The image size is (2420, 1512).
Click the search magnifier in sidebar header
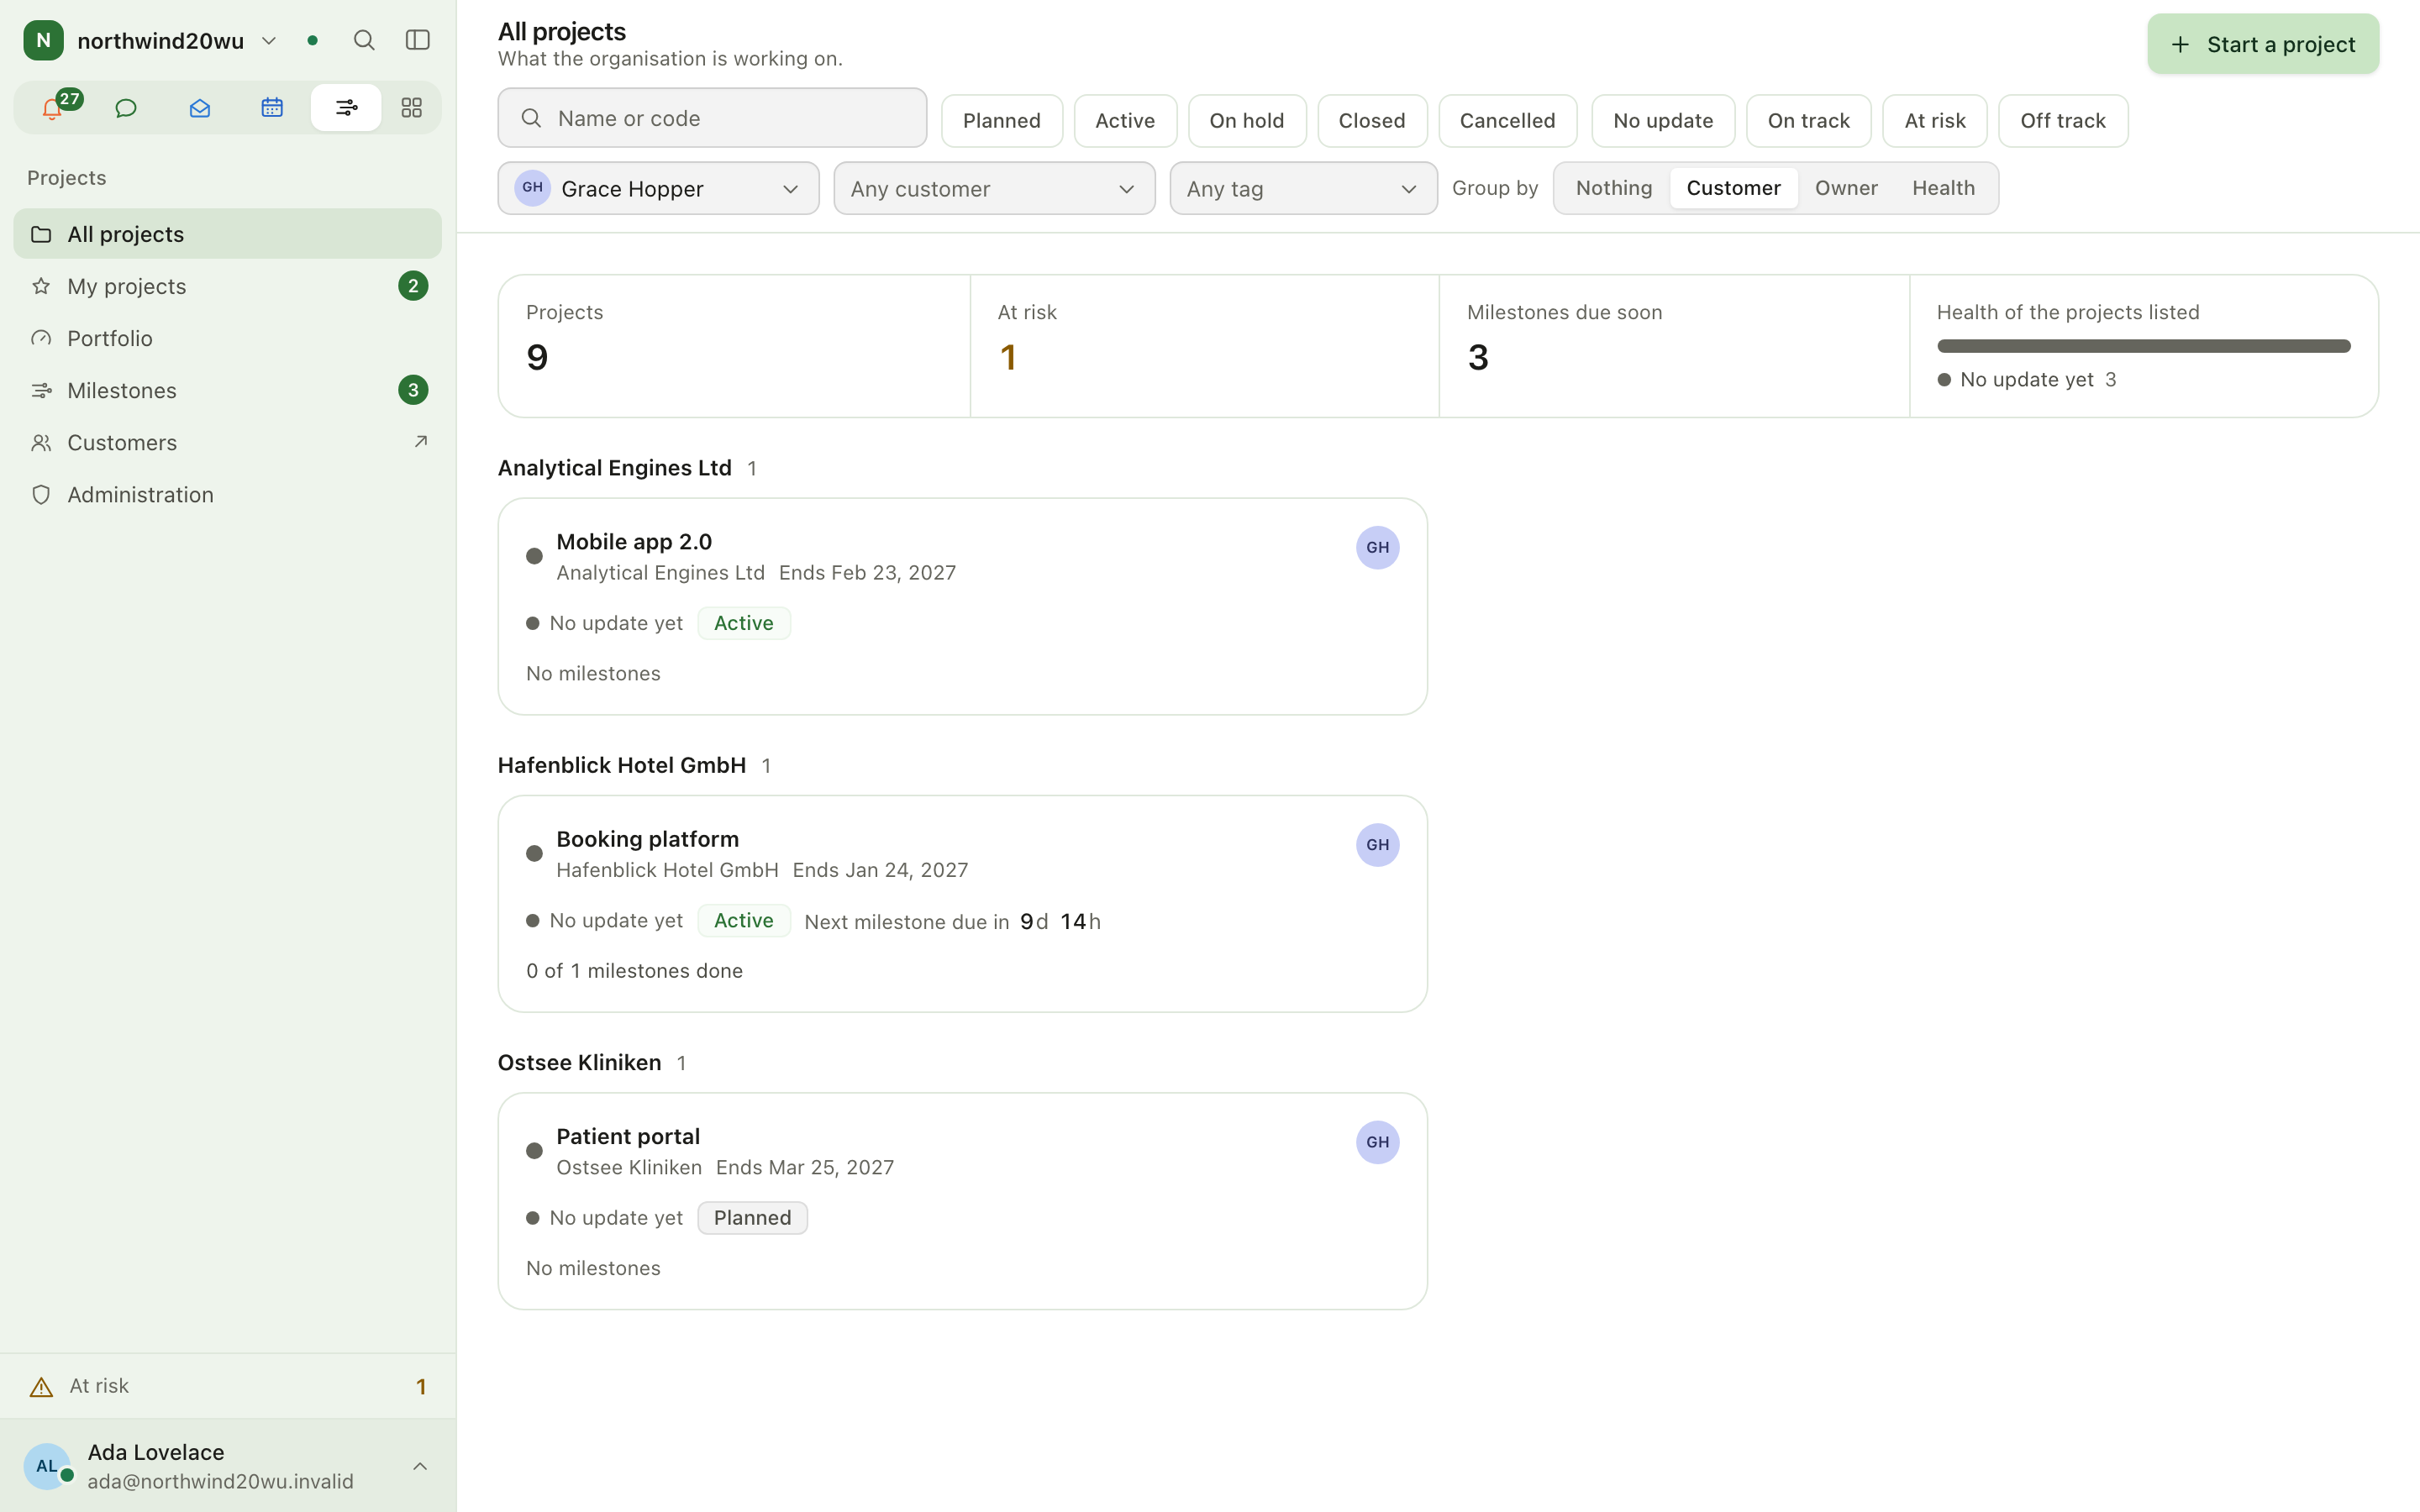click(364, 40)
